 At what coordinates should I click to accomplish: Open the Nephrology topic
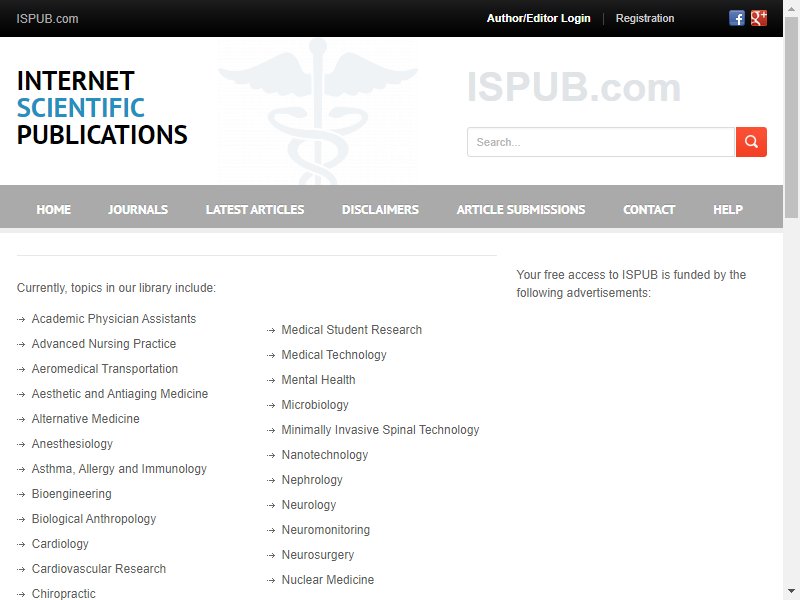312,480
